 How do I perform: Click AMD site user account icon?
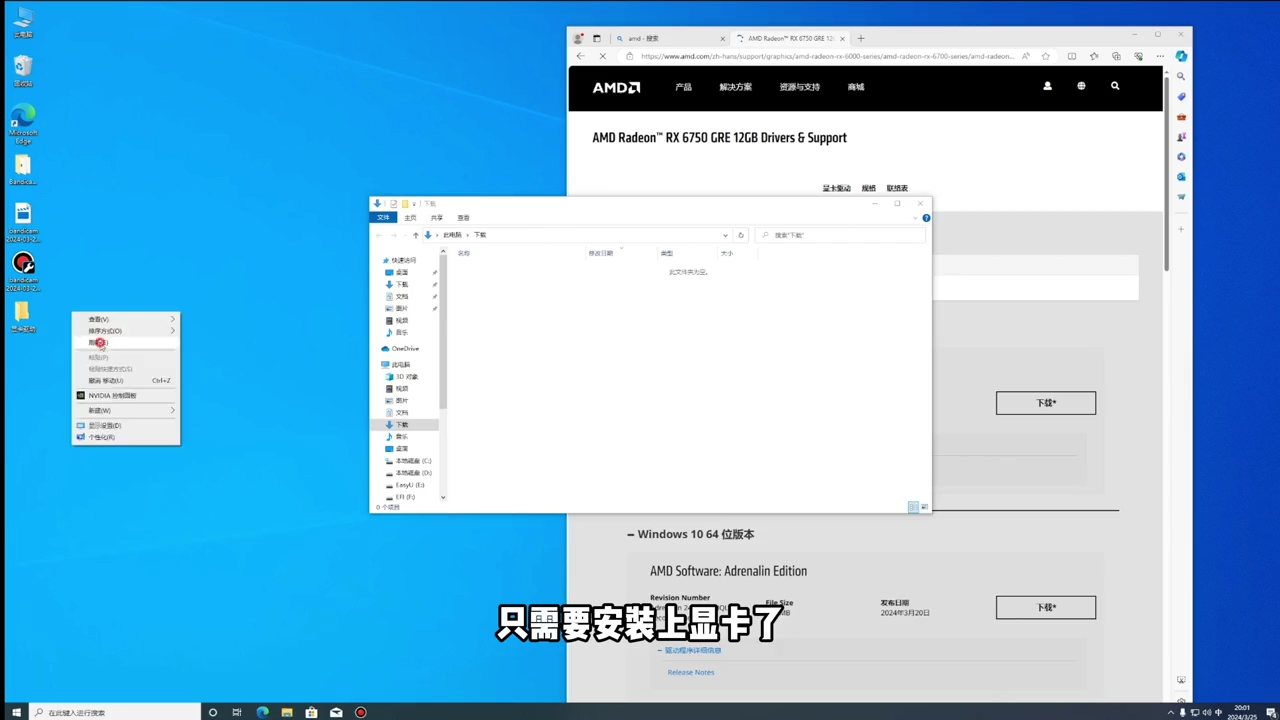[1047, 86]
